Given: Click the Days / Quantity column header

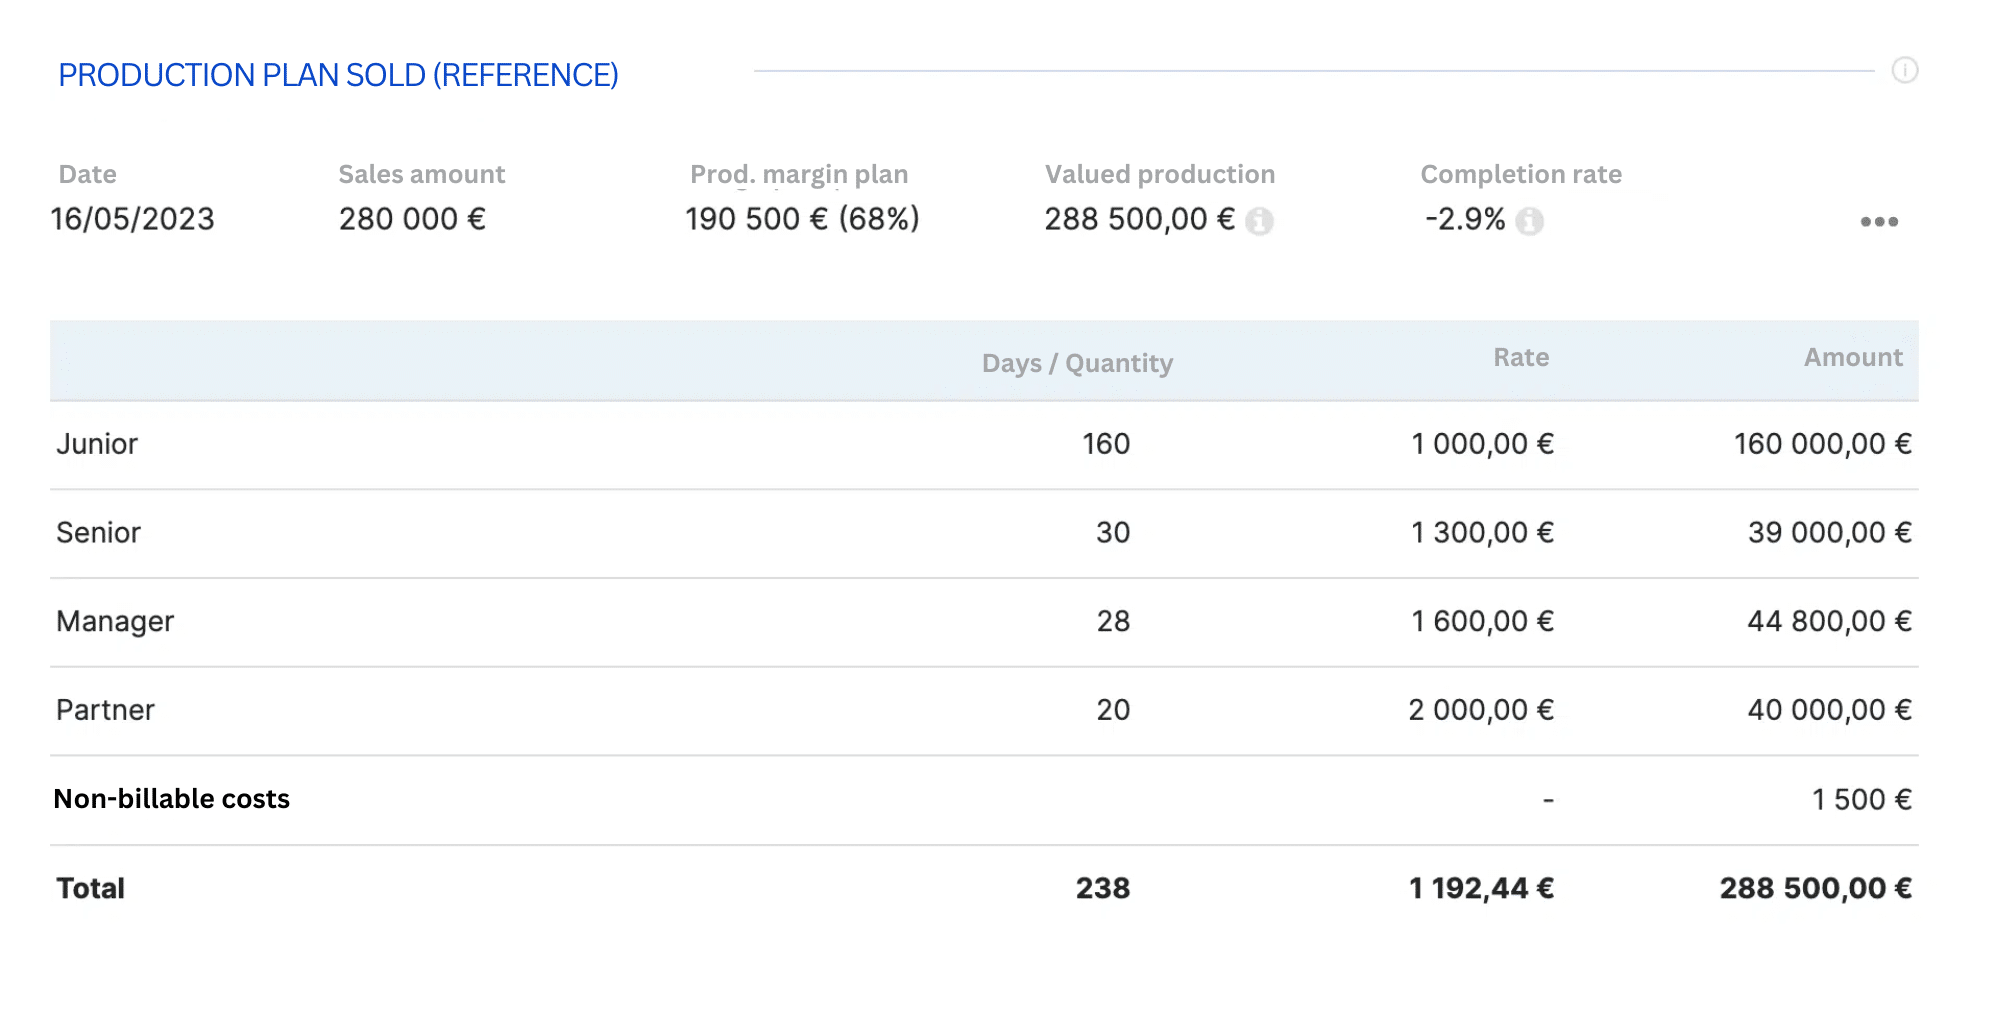Looking at the screenshot, I should (1077, 363).
